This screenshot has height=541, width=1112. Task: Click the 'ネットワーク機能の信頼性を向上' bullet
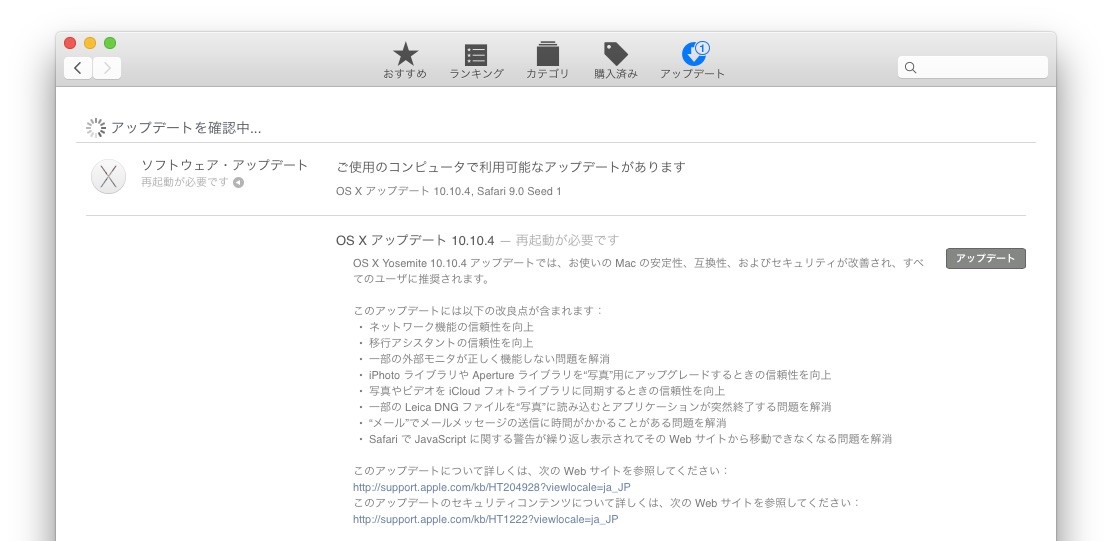pyautogui.click(x=451, y=327)
